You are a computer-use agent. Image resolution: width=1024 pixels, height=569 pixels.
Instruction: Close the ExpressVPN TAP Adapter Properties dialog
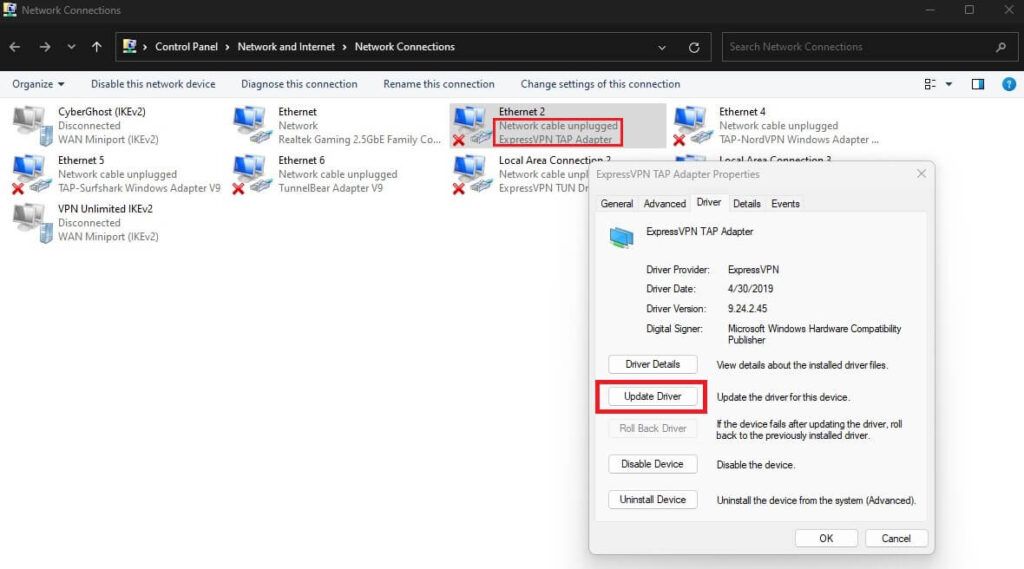point(921,174)
